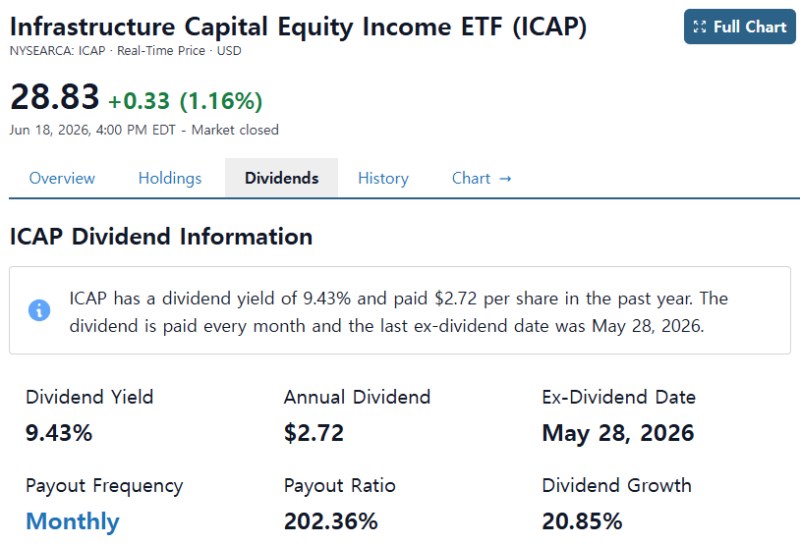The width and height of the screenshot is (800, 545).
Task: Click the arrow icon beside Chart
Action: [x=505, y=179]
